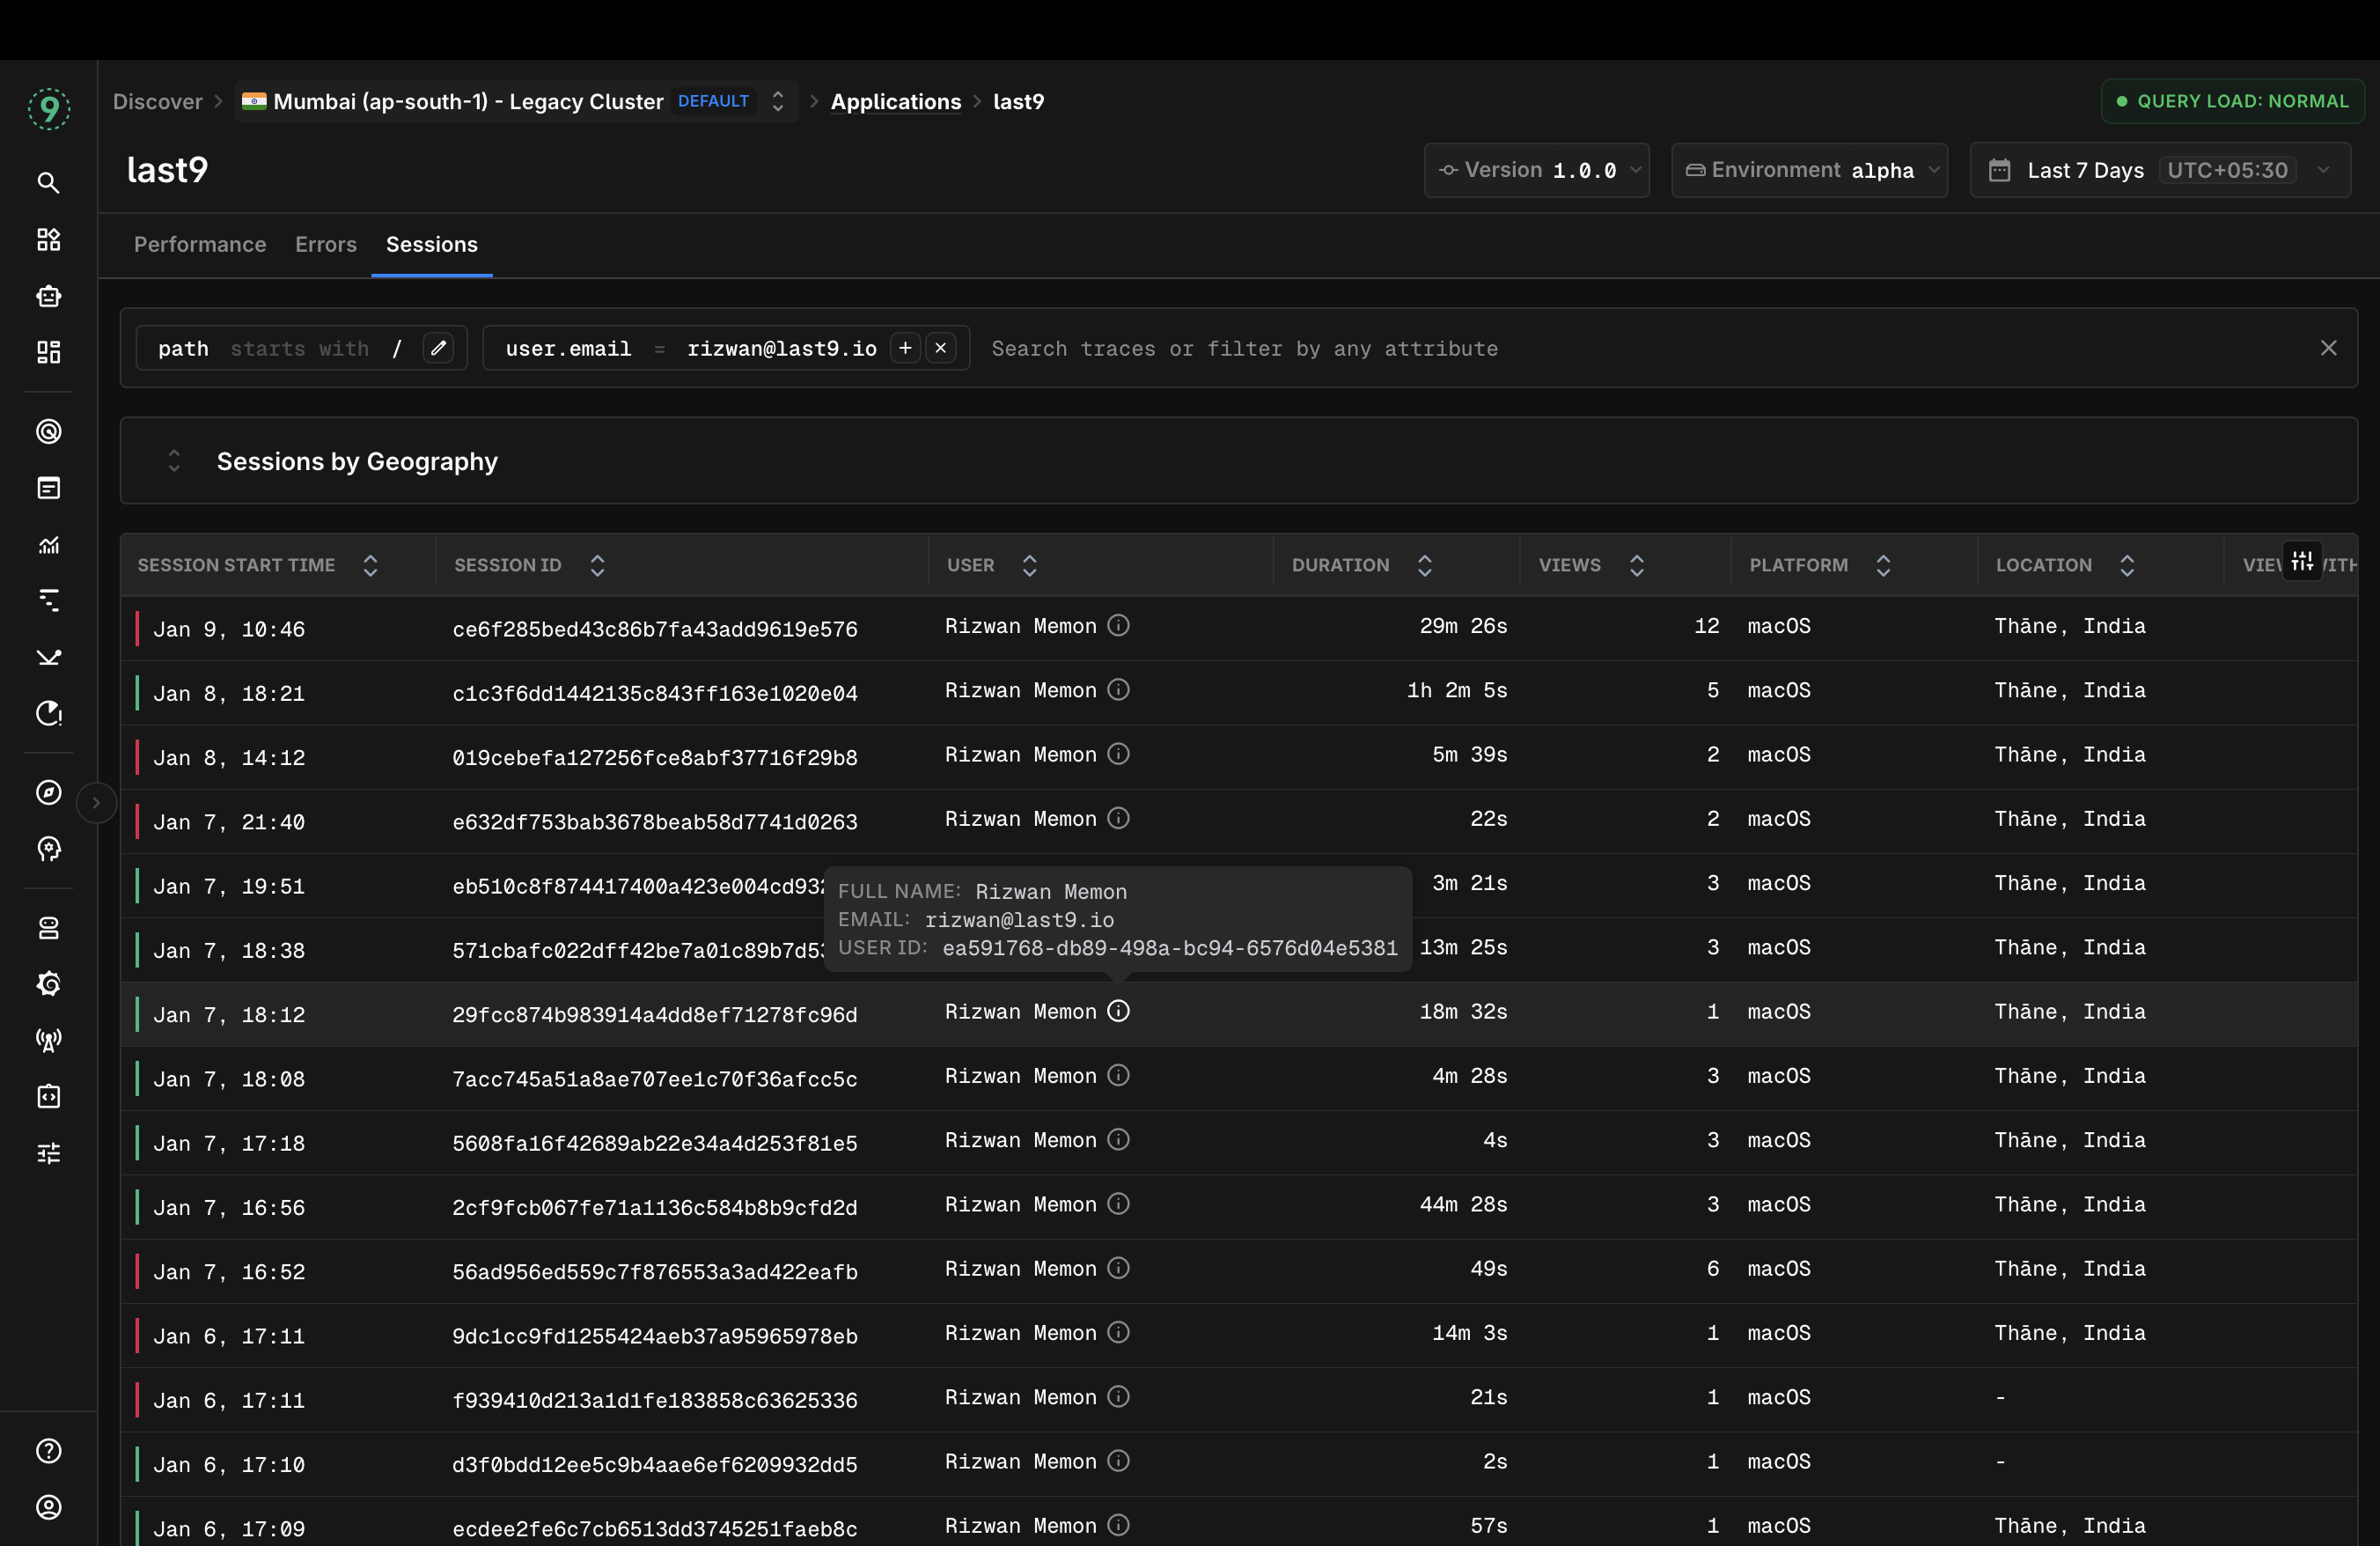The image size is (2380, 1546).
Task: Open the Environment alpha dropdown
Action: coord(1809,170)
